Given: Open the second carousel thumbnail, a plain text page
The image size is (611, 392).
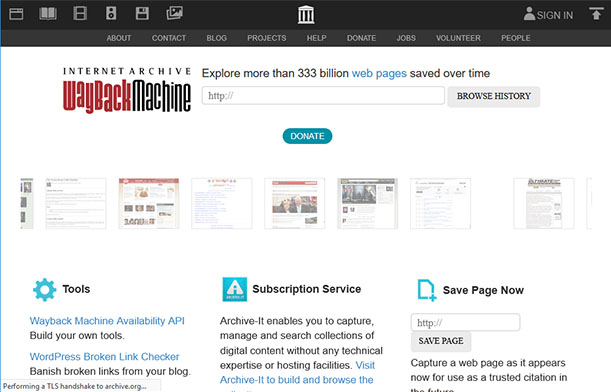Looking at the screenshot, I should [76, 203].
